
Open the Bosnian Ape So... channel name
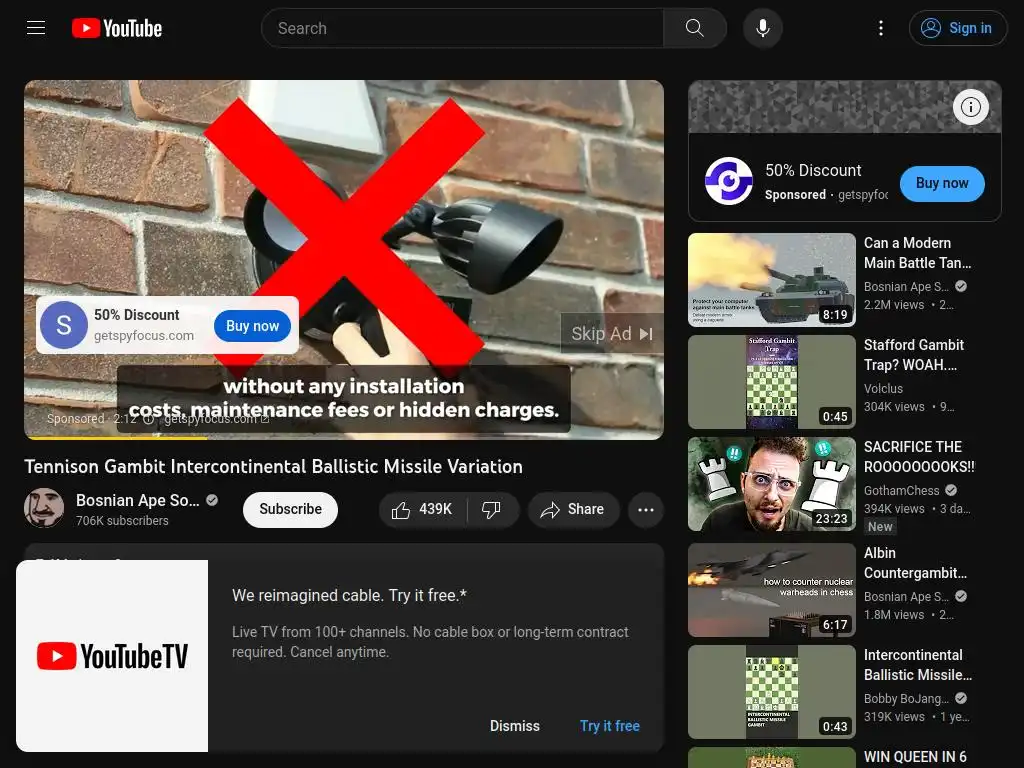tap(138, 500)
